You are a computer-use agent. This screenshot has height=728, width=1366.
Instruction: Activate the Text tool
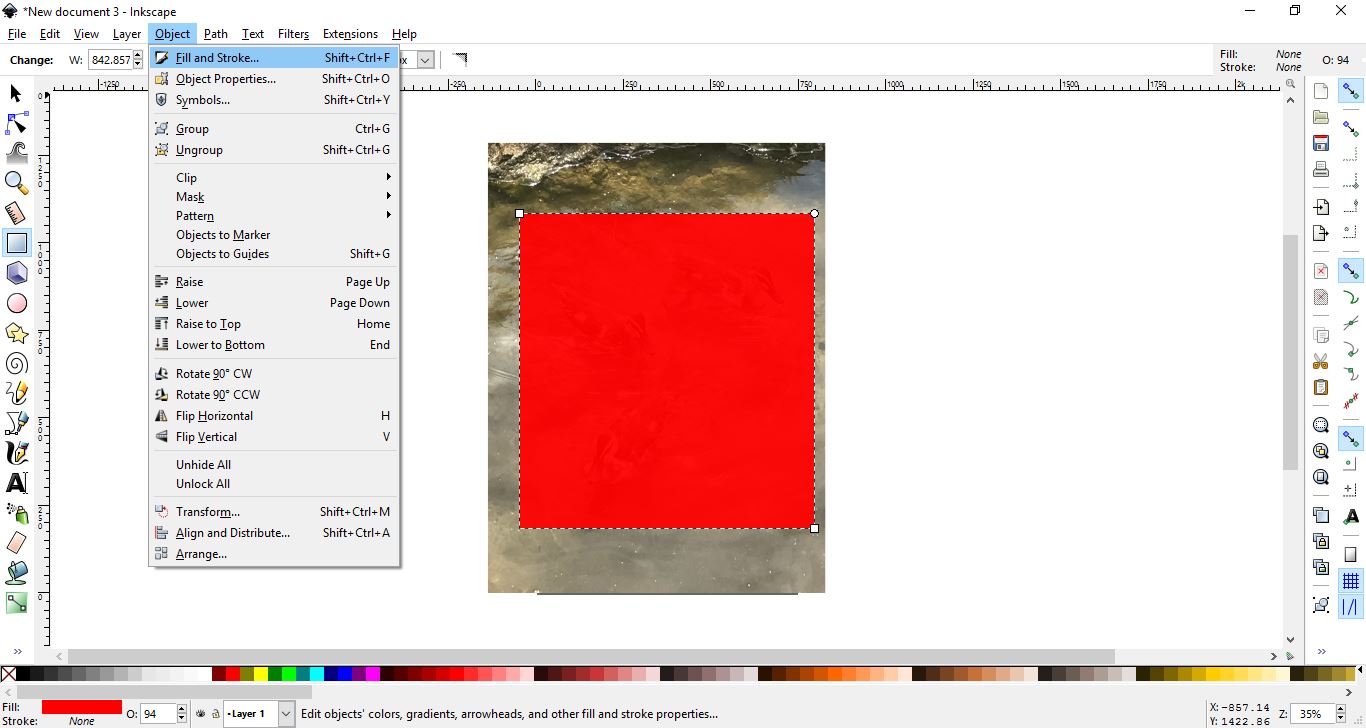coord(16,482)
